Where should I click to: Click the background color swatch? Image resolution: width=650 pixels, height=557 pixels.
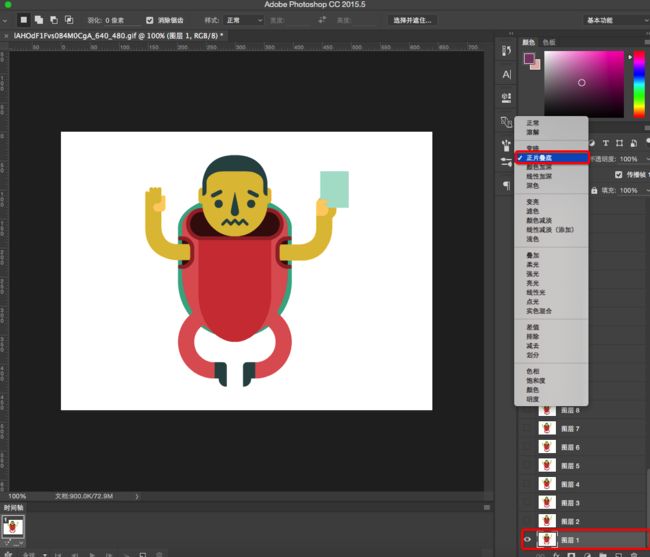536,66
